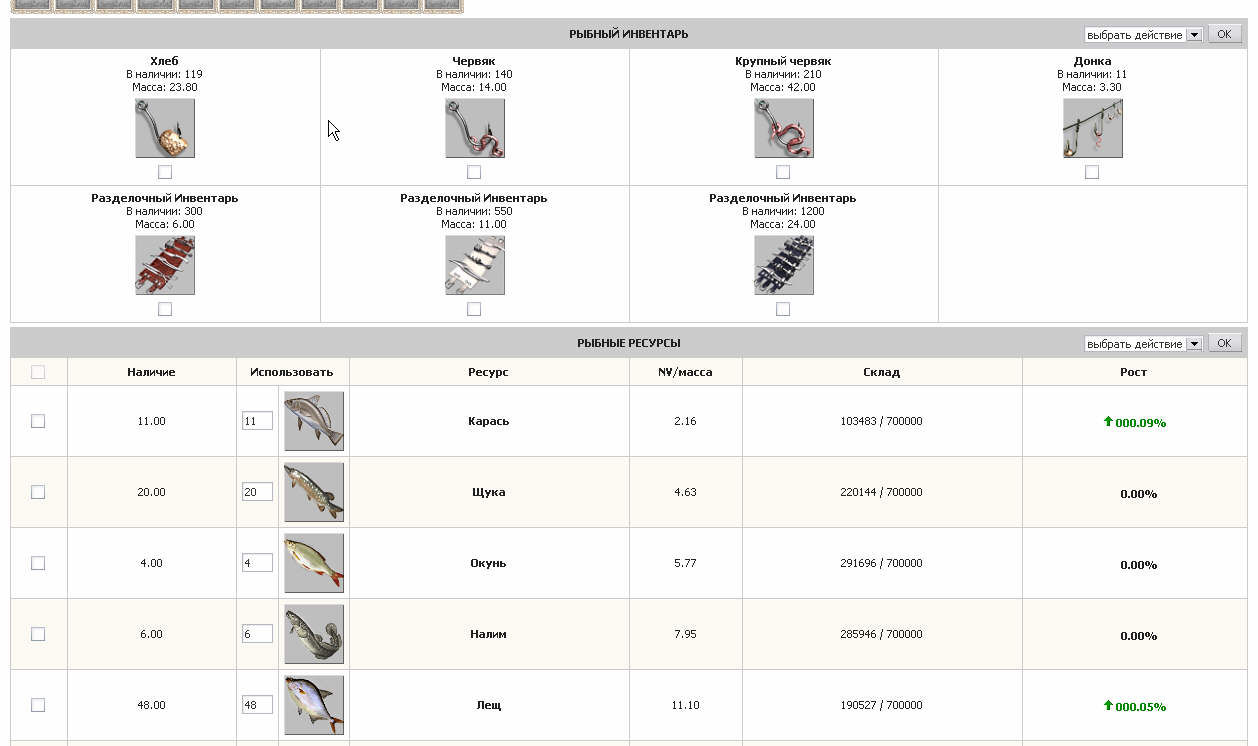Image resolution: width=1258 pixels, height=746 pixels.
Task: Click the РЫБНЫЙ ИНВЕНТАРЬ section title
Action: 629,34
